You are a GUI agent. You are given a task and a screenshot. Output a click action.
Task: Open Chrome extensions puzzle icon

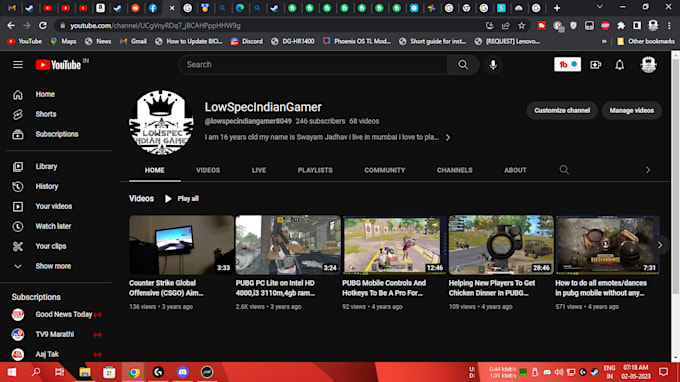point(621,26)
